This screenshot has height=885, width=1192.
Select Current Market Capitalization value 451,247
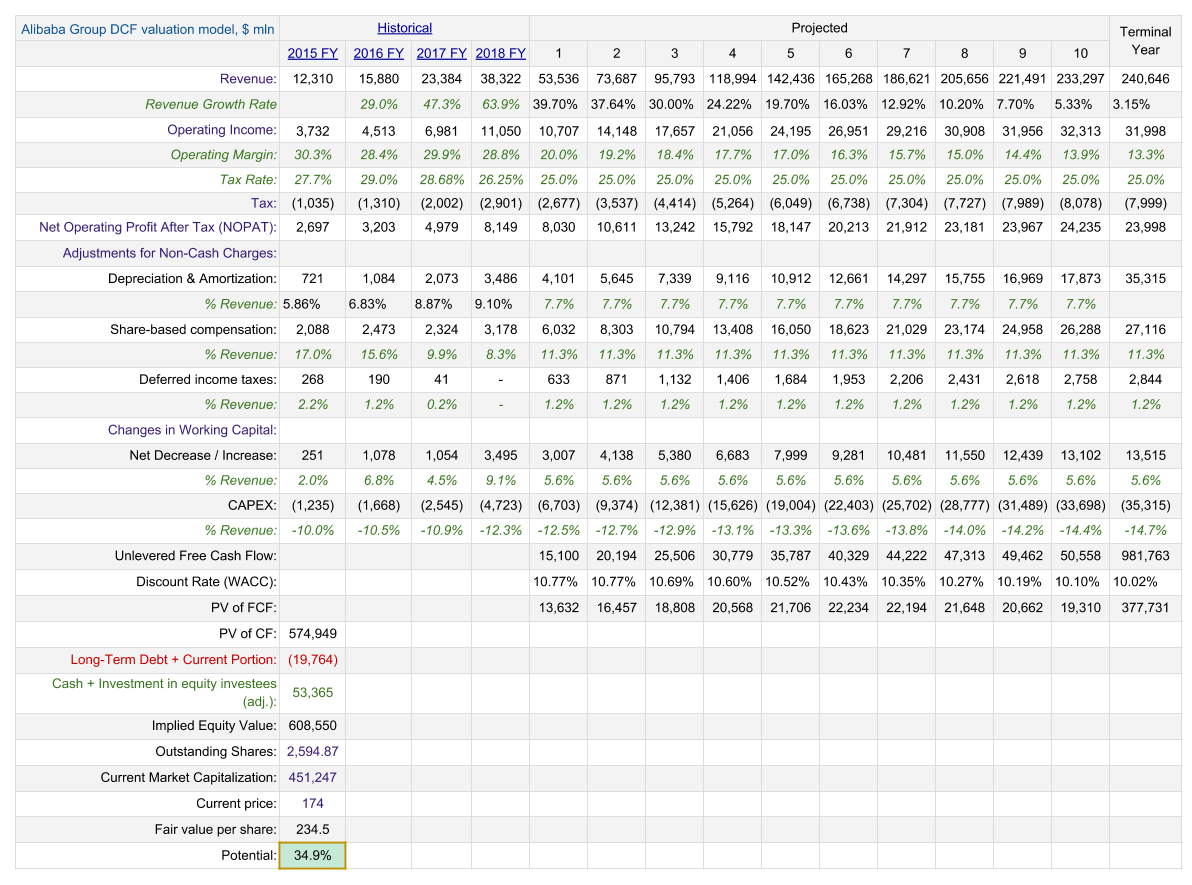pos(312,777)
